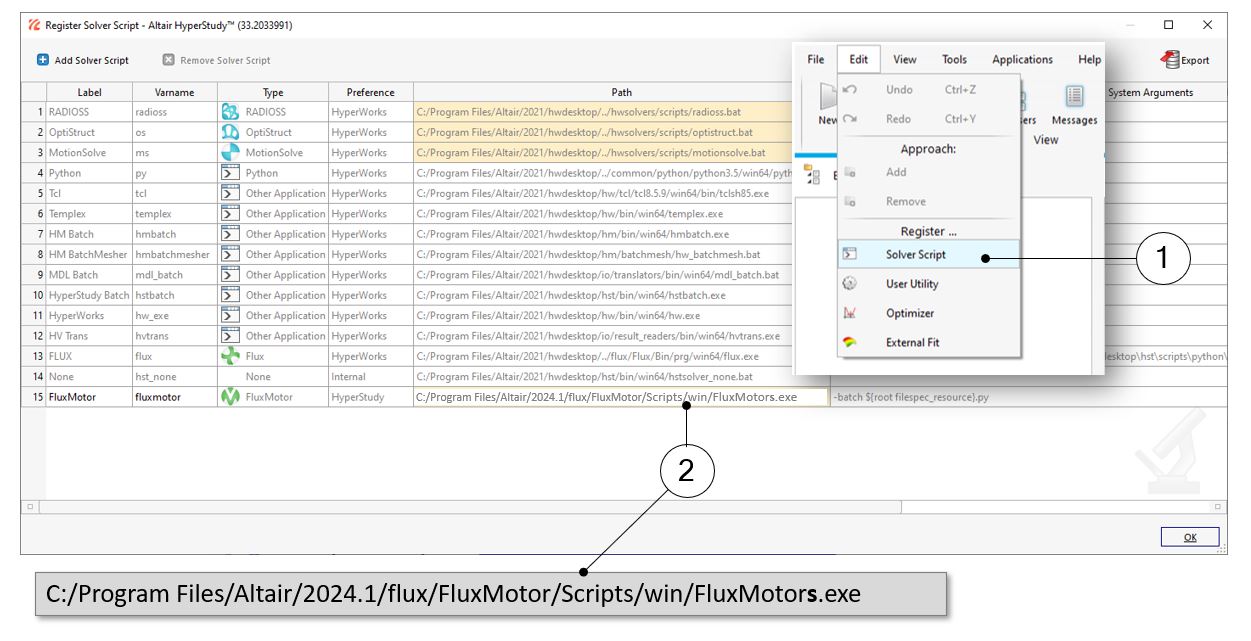
Task: Click the Flux type icon in row 13
Action: tap(230, 356)
